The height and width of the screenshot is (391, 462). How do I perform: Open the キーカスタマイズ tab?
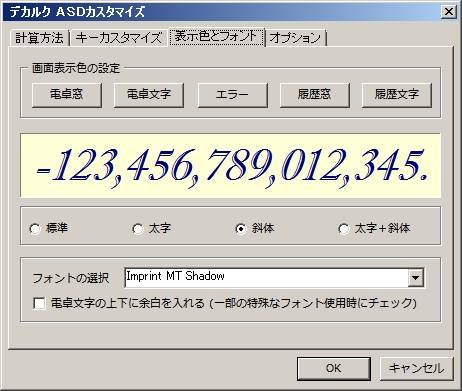(118, 38)
